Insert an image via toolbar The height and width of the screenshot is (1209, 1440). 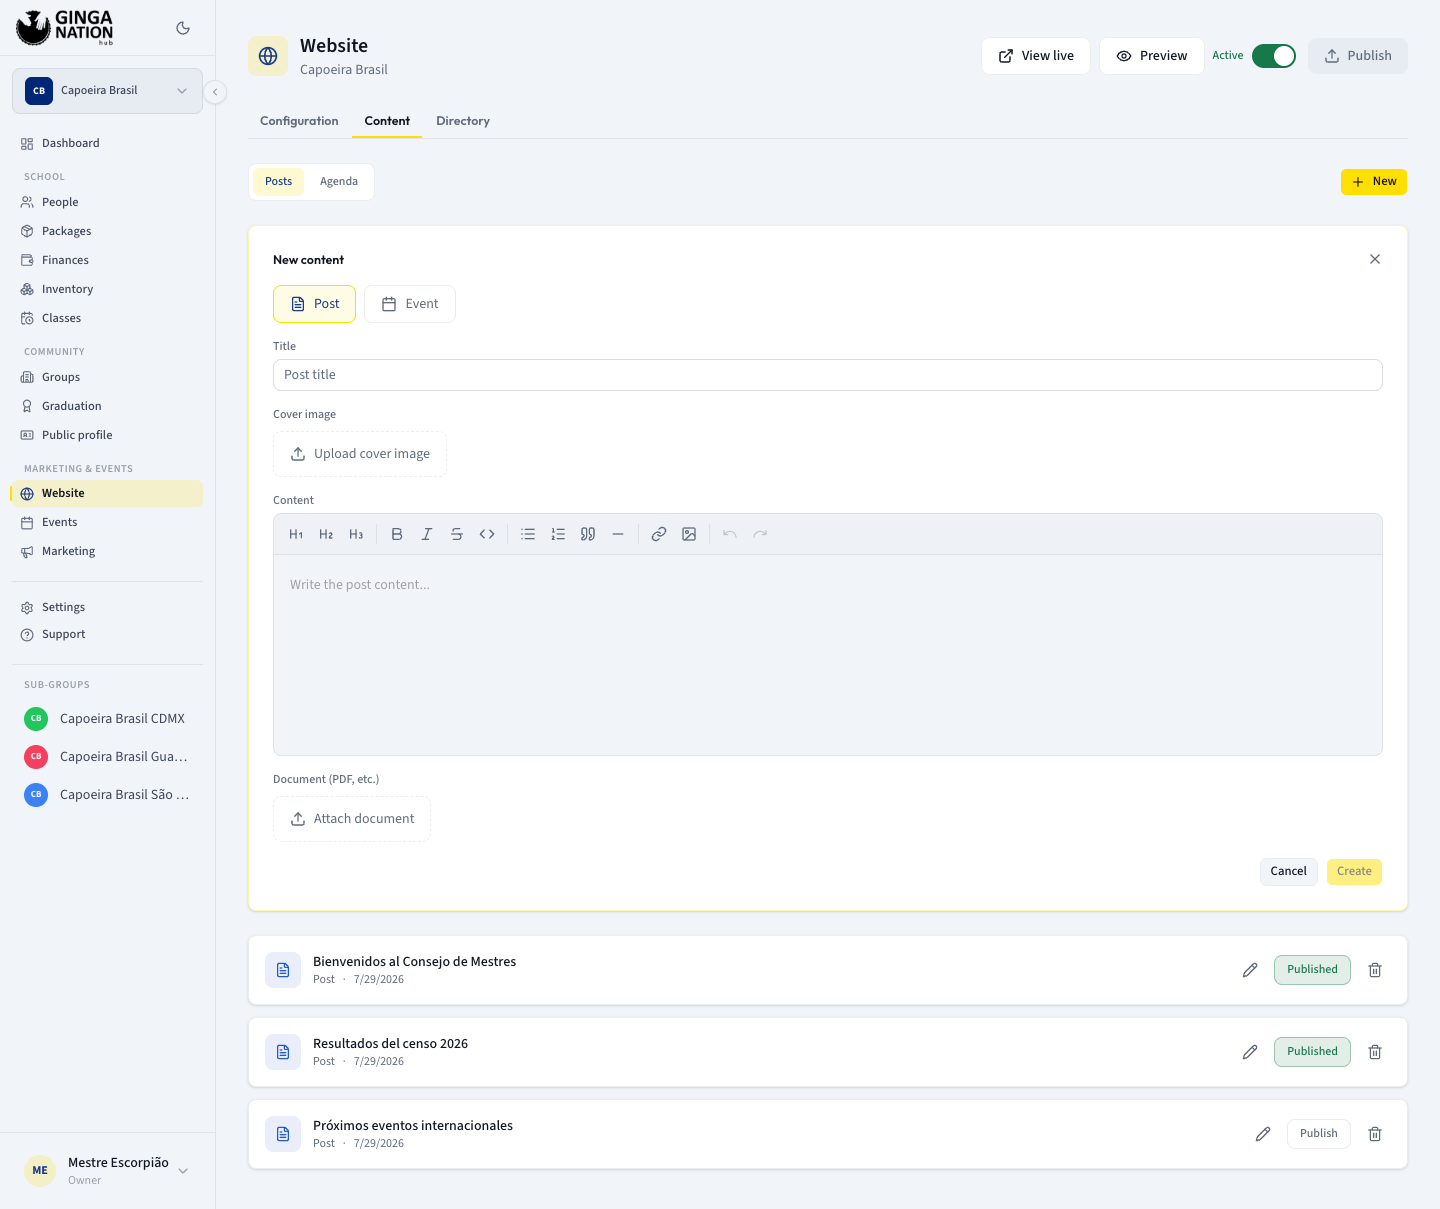pyautogui.click(x=689, y=534)
